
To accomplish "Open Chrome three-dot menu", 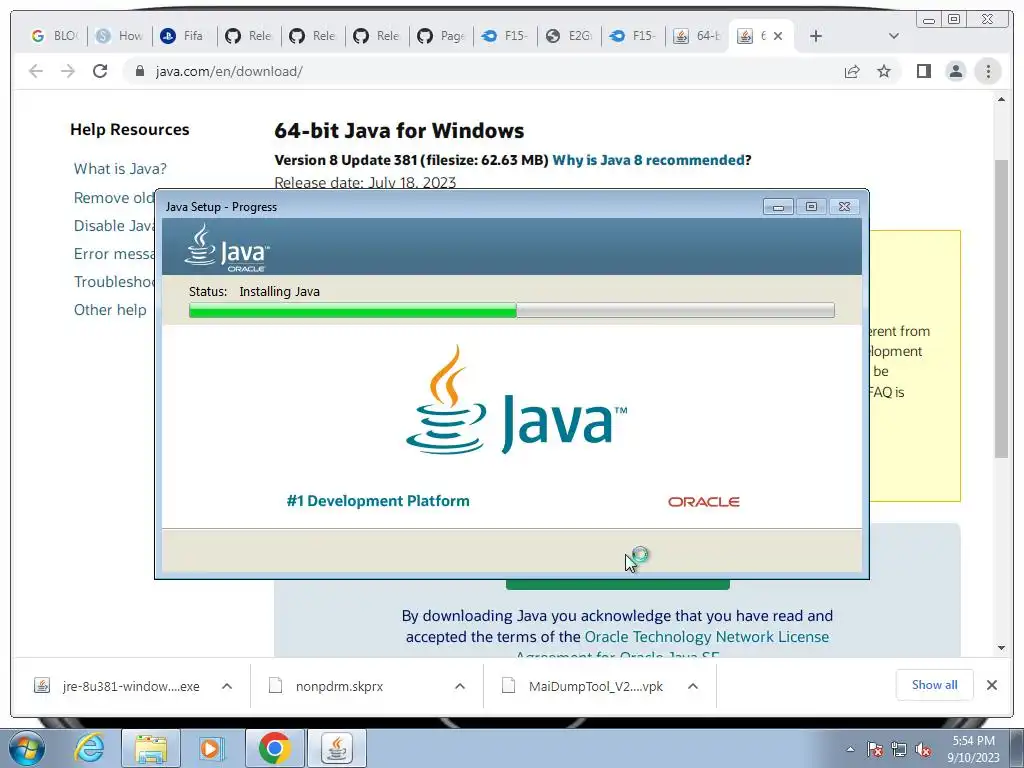I will 988,71.
